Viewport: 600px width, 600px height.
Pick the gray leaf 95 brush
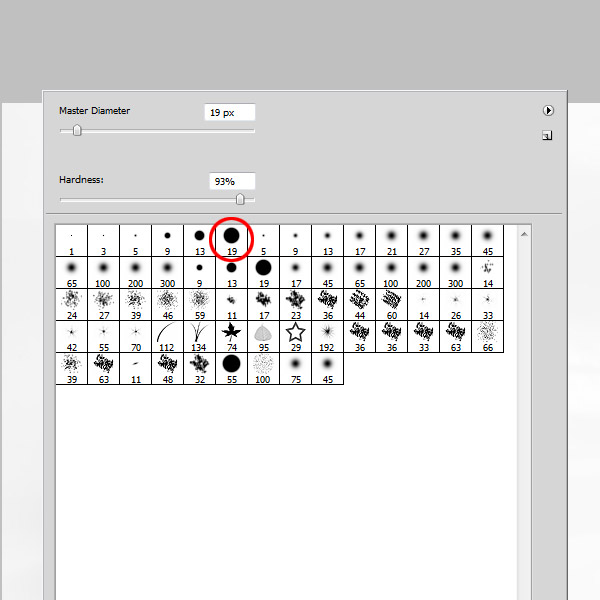click(x=263, y=337)
